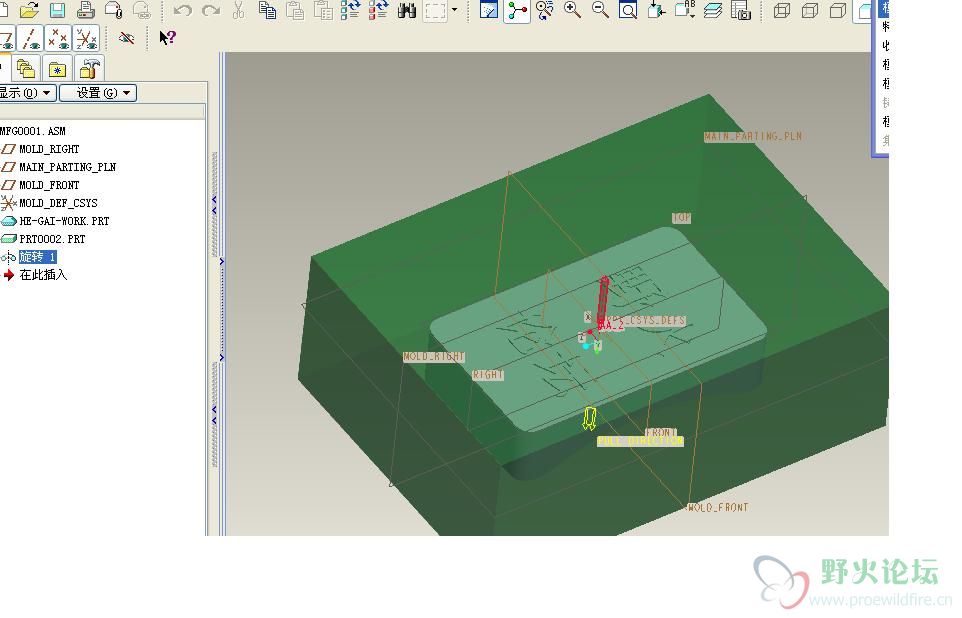Search with the binoculars Find tool
Viewport: 962px width, 618px height.
pos(407,10)
